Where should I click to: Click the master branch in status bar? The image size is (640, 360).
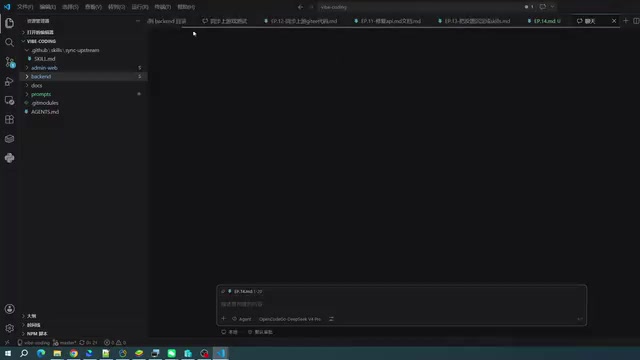click(x=65, y=343)
